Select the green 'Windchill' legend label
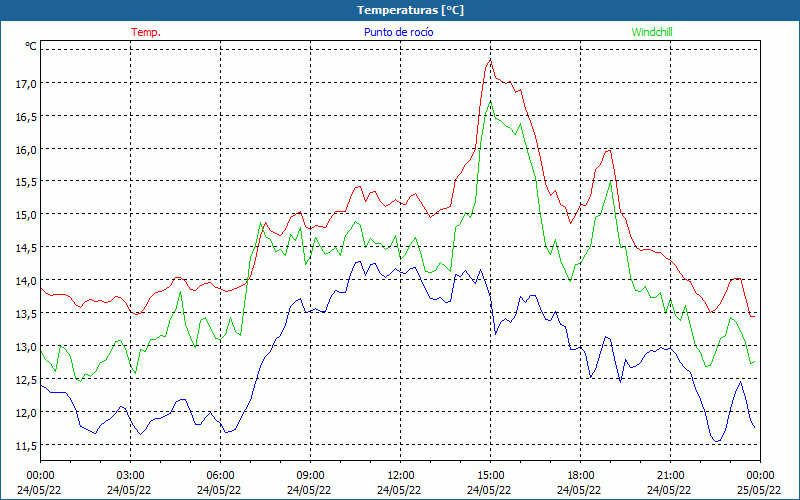The width and height of the screenshot is (800, 500). 652,32
